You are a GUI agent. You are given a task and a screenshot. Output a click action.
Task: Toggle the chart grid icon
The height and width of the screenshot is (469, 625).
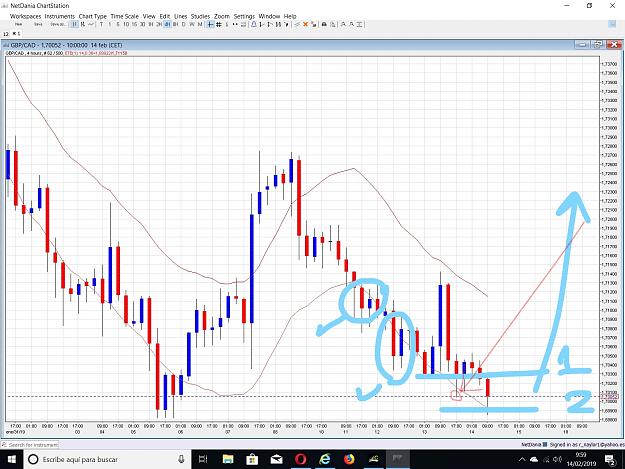(219, 24)
